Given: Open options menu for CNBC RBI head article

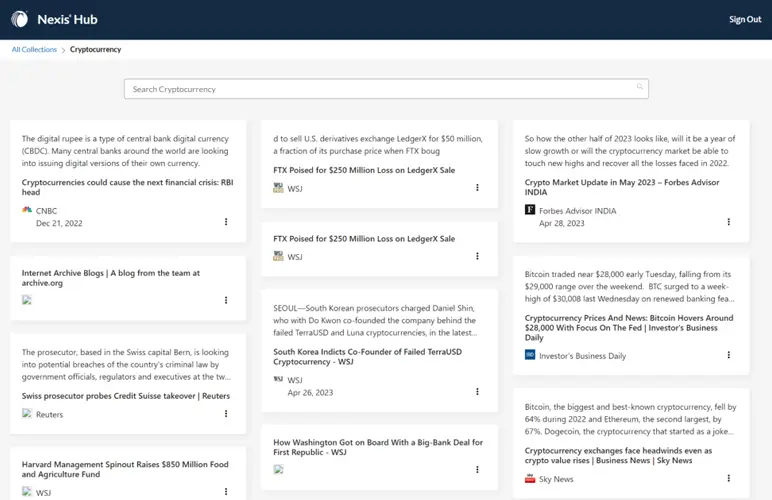Looking at the screenshot, I should 226,222.
